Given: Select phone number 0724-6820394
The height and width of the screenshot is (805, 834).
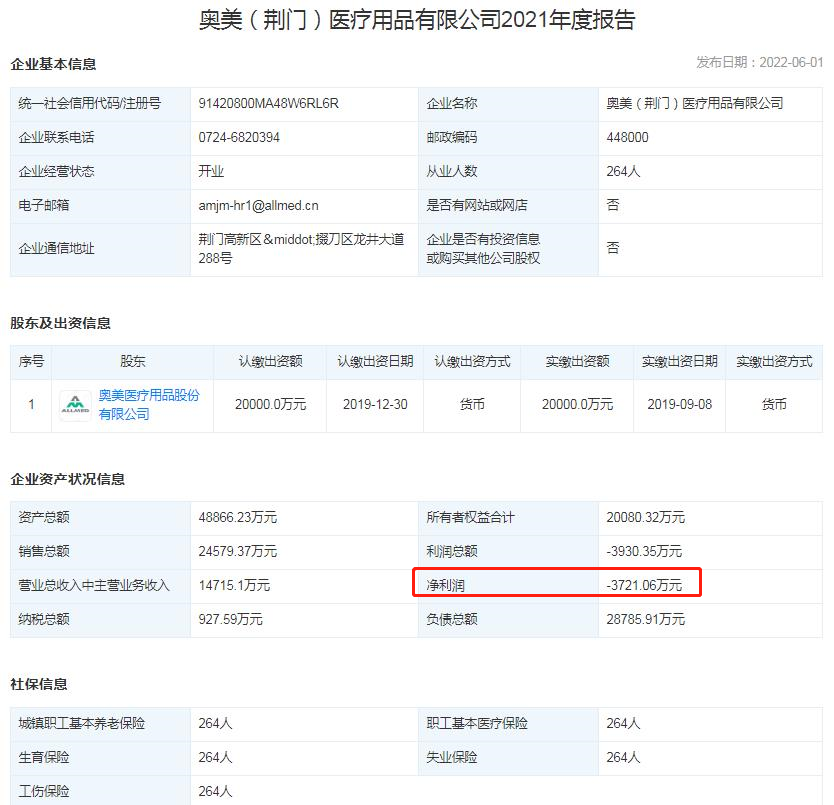Looking at the screenshot, I should [239, 137].
